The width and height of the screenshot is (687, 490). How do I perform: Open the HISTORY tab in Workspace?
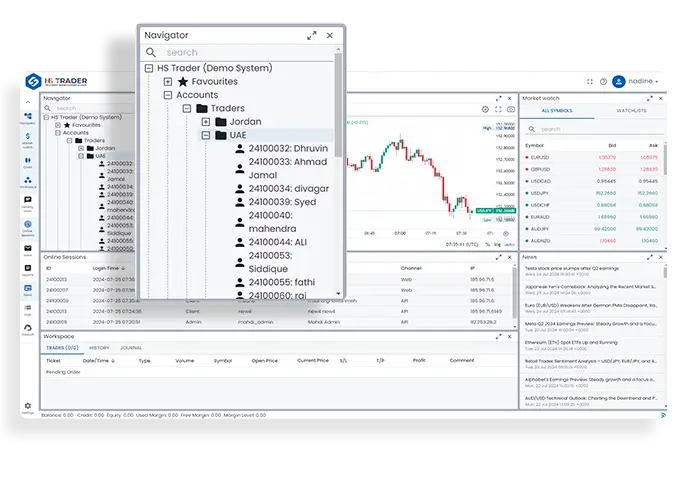(99, 348)
